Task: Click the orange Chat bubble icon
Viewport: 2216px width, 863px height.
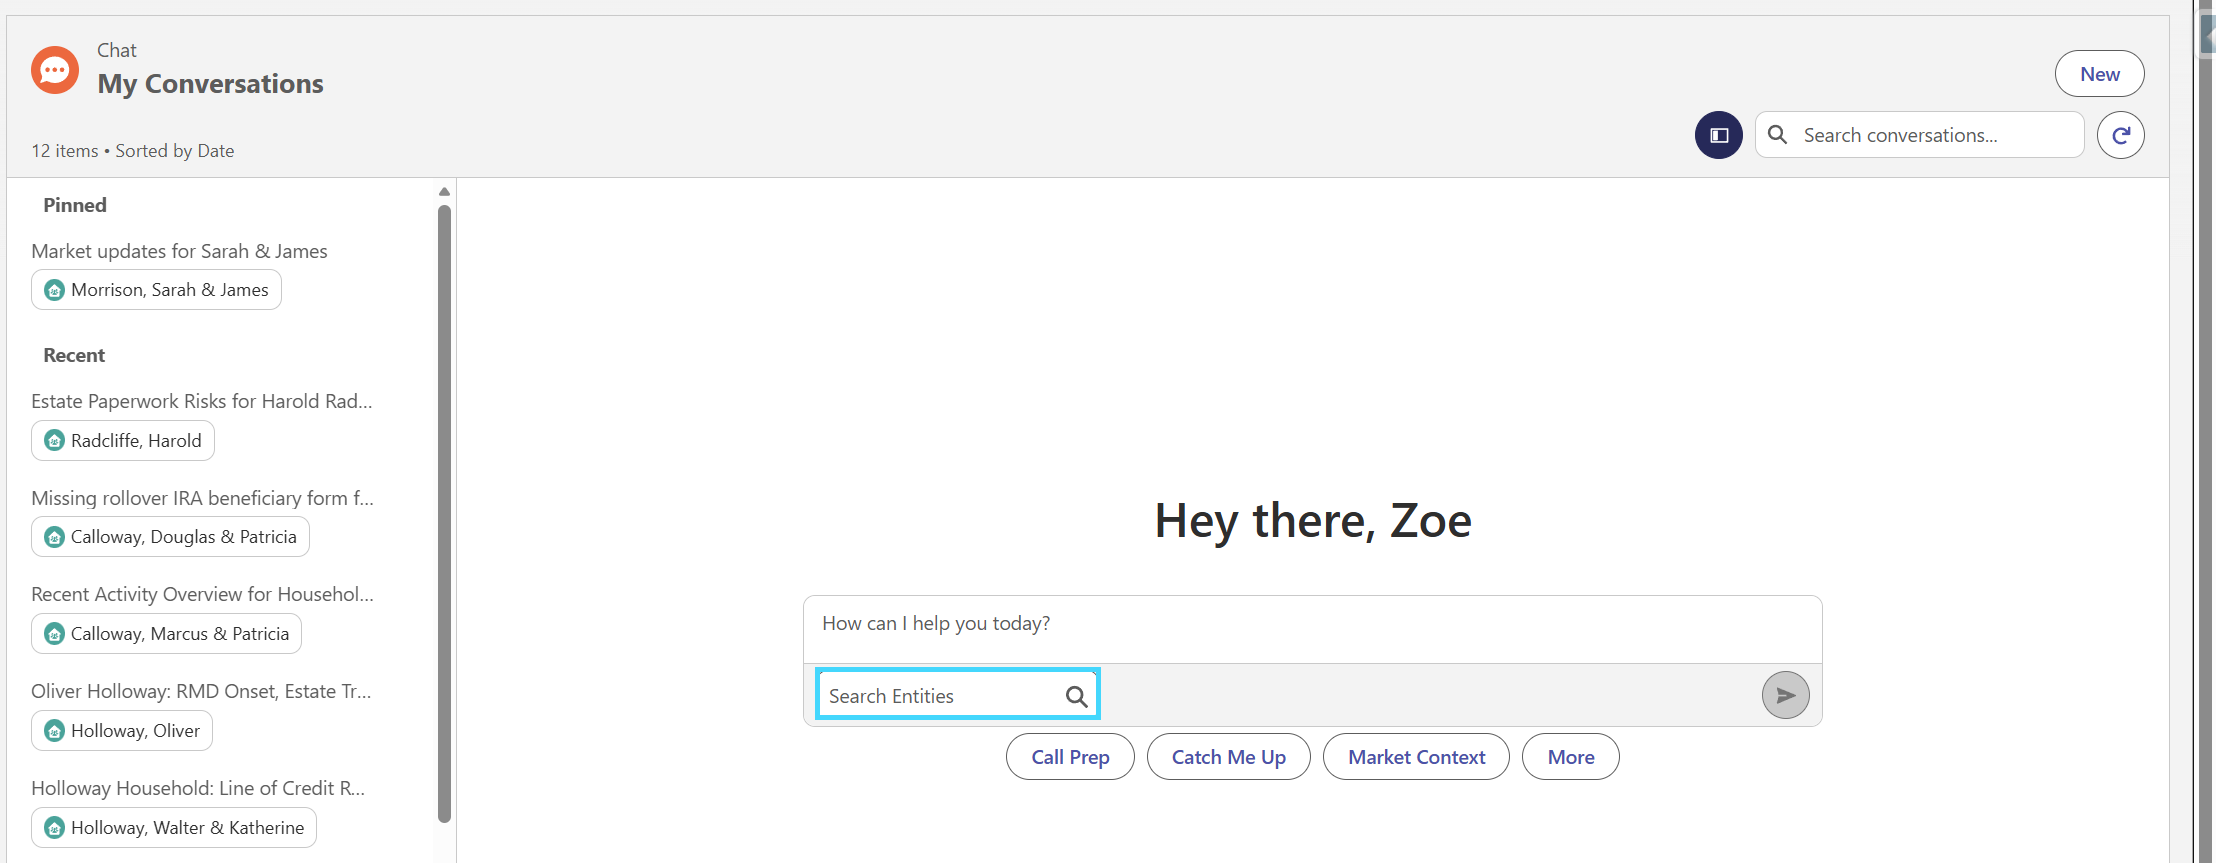Action: [x=55, y=70]
